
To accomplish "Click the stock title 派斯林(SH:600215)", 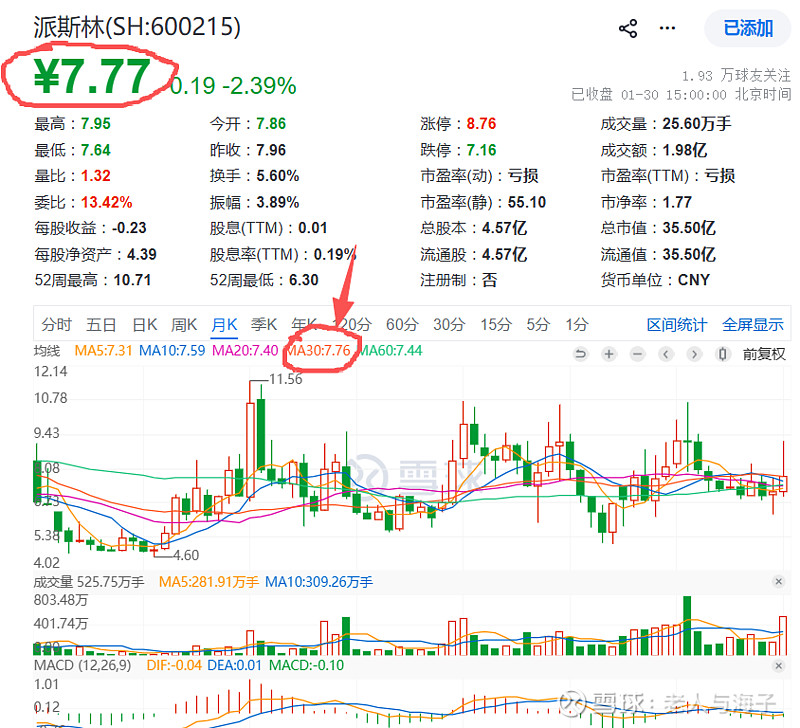I will click(137, 27).
